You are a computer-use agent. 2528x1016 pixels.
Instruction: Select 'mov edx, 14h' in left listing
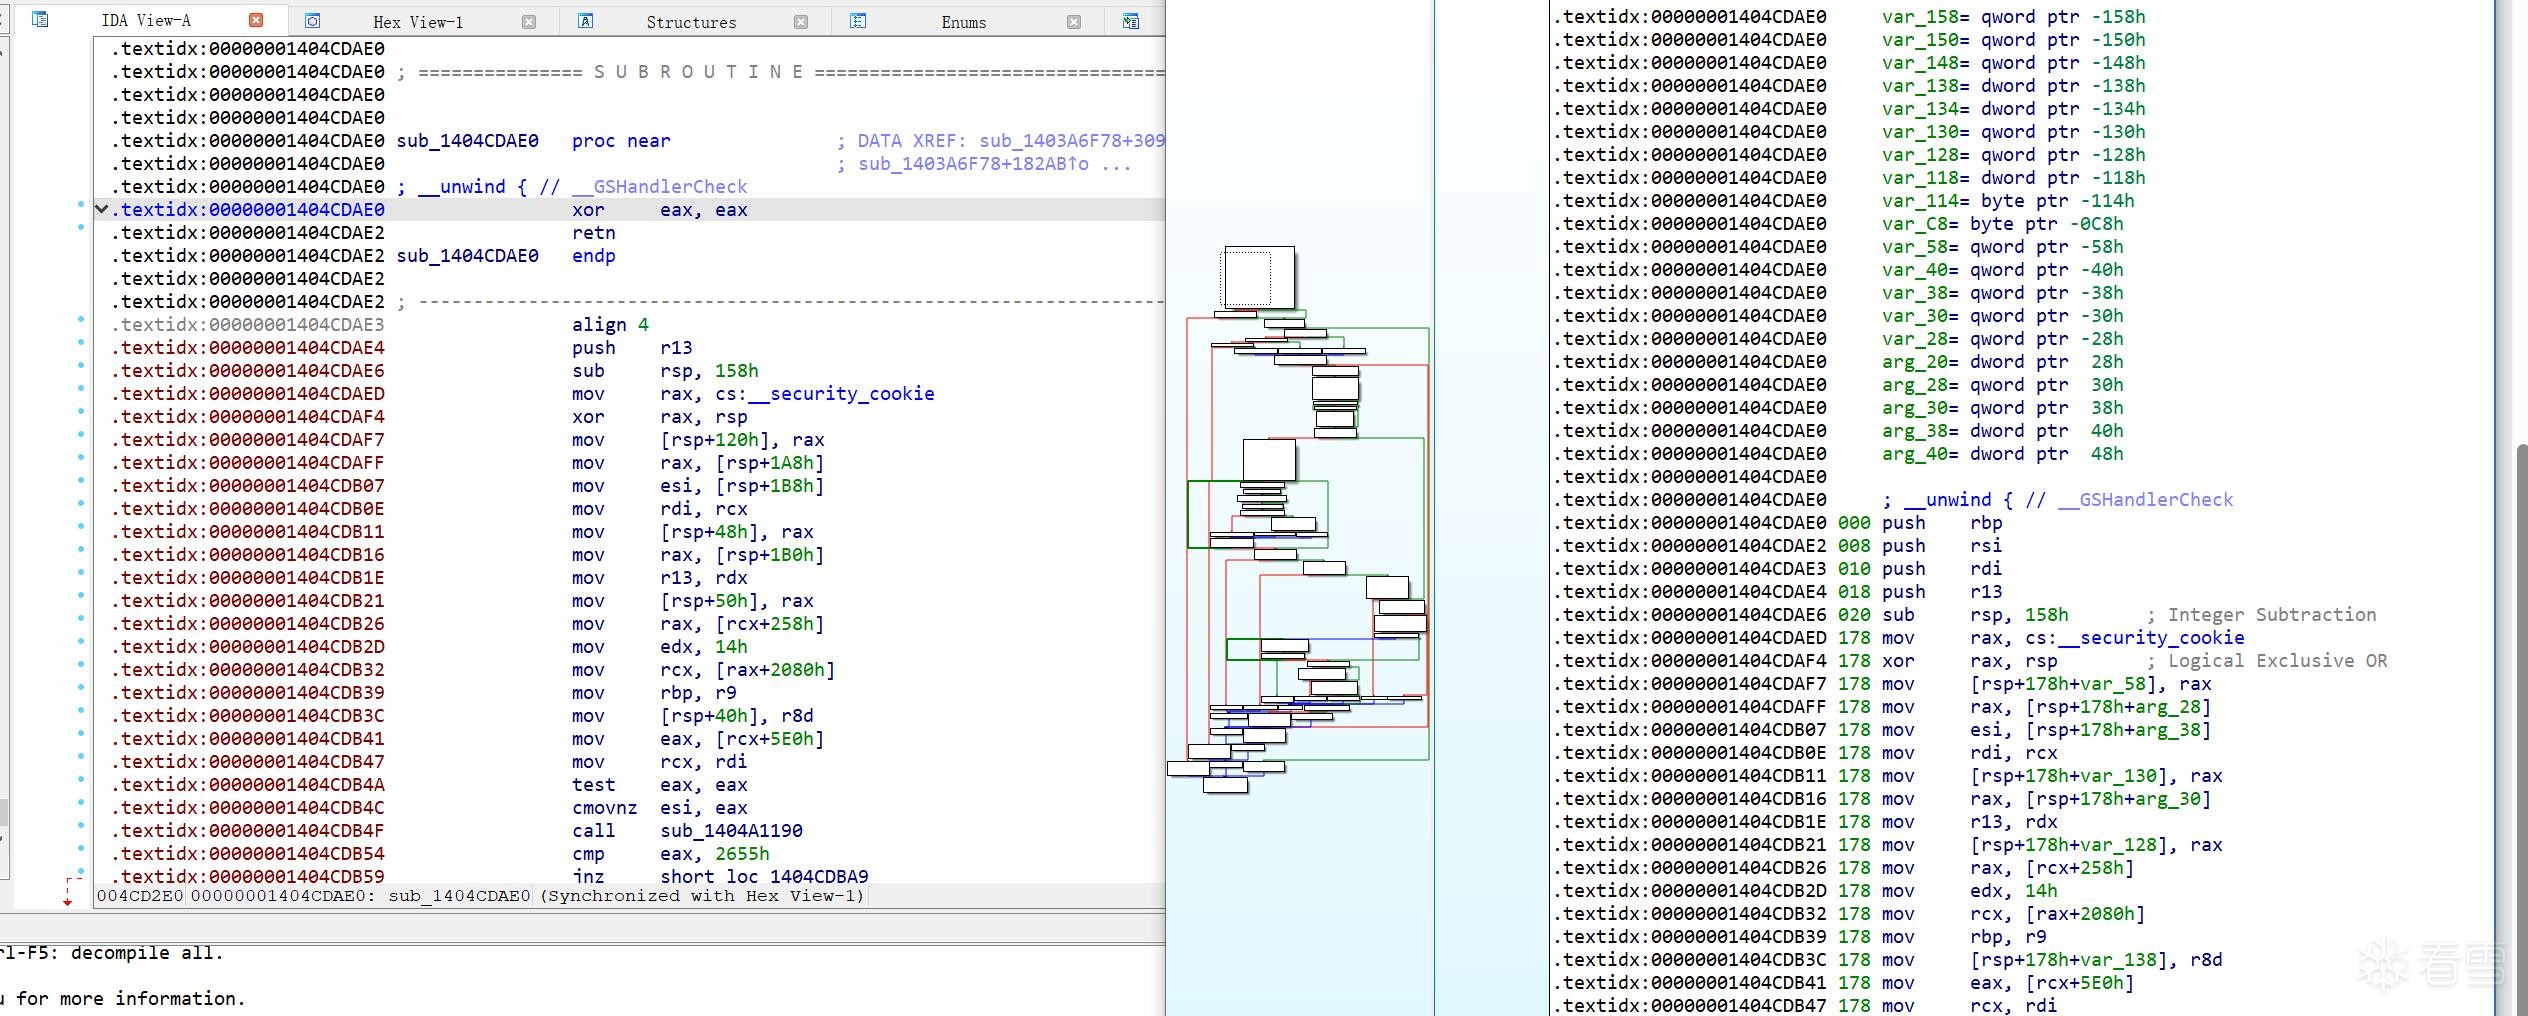(660, 647)
